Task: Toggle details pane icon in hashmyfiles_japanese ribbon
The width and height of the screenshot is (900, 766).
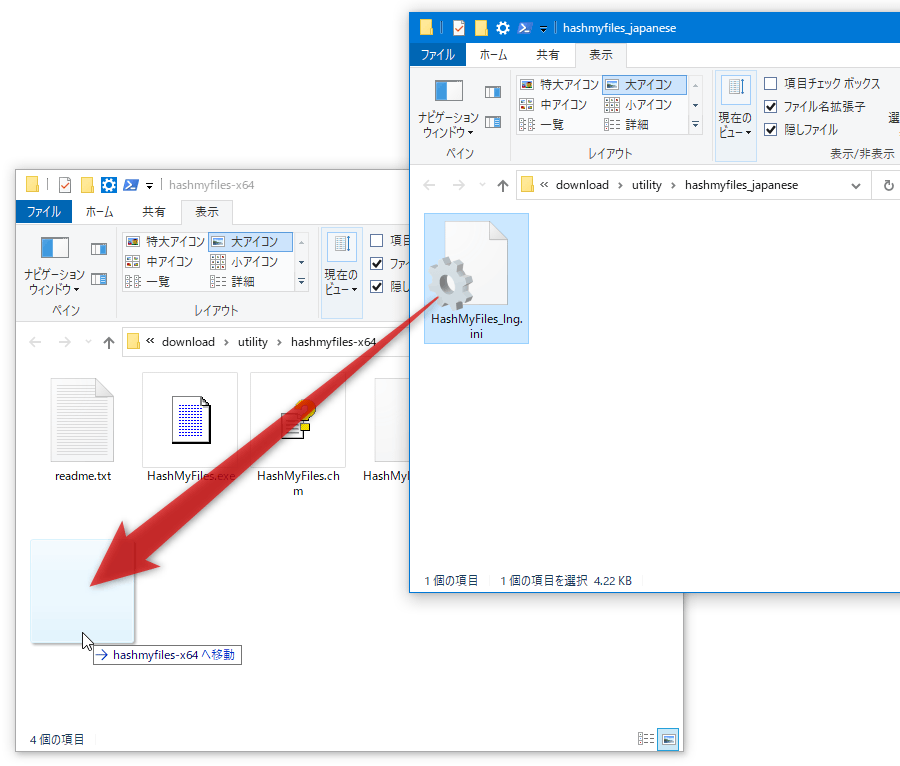Action: pyautogui.click(x=492, y=122)
